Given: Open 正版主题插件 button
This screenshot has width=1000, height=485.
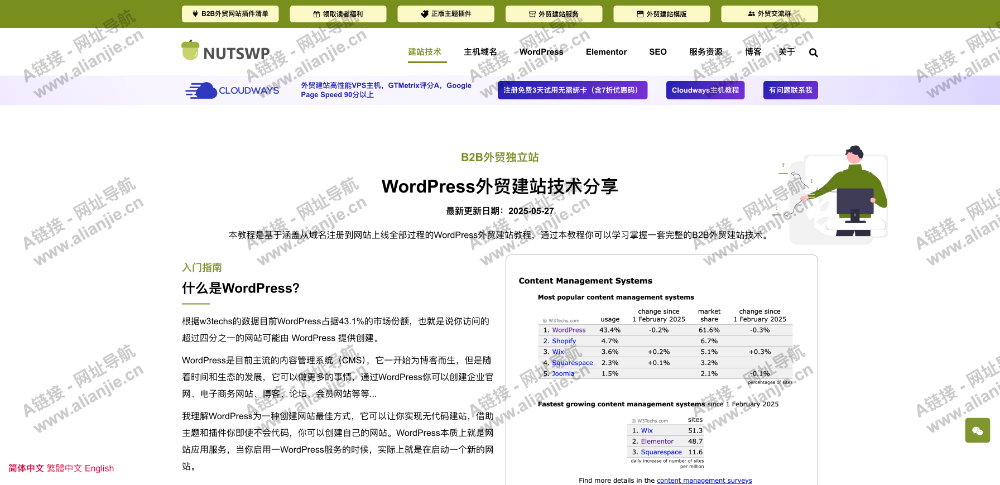Looking at the screenshot, I should (x=446, y=13).
